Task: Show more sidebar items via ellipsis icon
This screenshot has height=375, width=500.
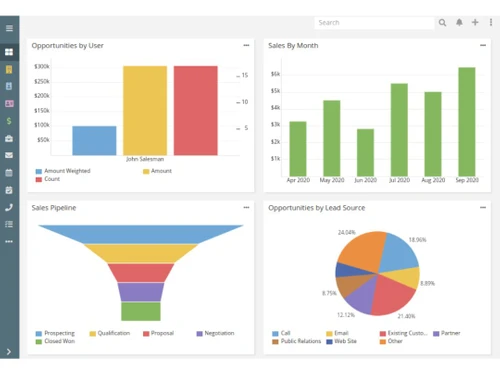Action: [x=9, y=241]
